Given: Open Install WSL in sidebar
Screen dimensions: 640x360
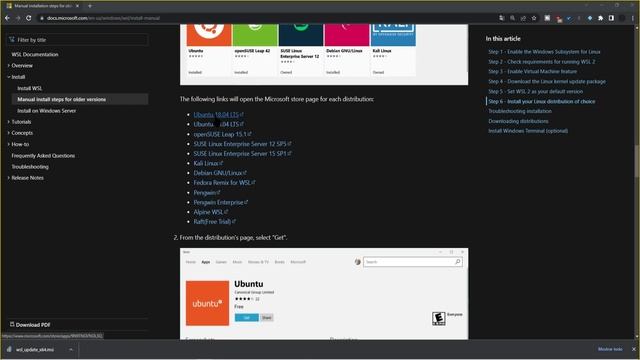Looking at the screenshot, I should tap(29, 88).
